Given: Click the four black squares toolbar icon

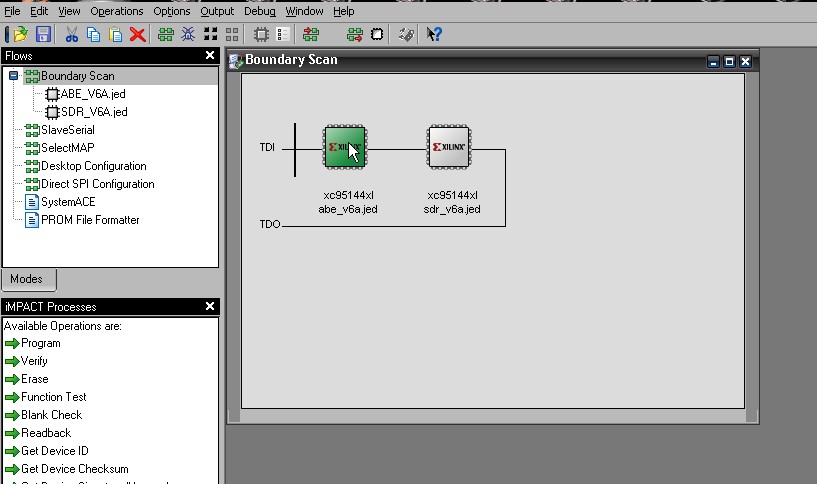Looking at the screenshot, I should pyautogui.click(x=211, y=34).
